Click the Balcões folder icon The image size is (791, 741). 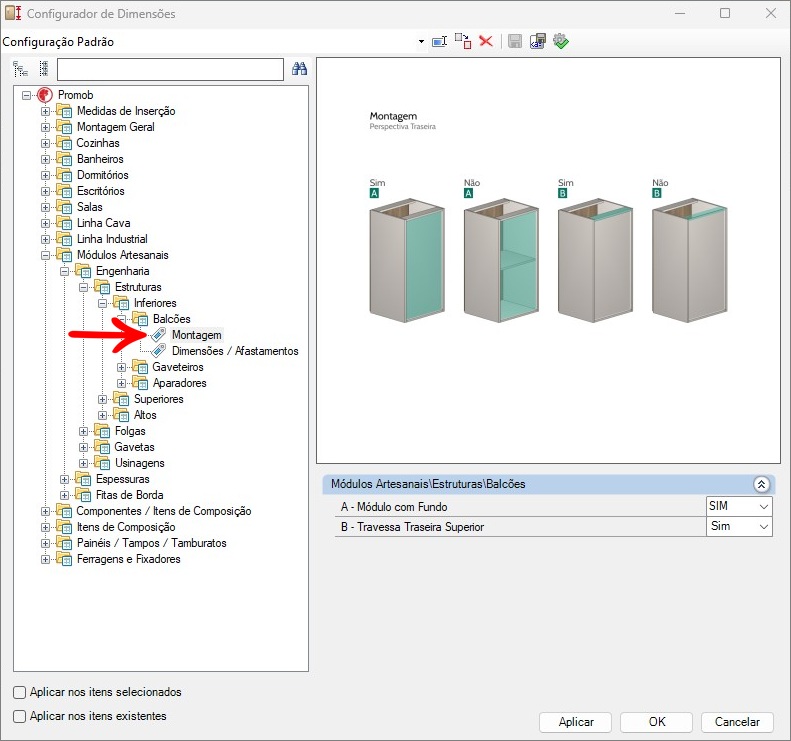pos(140,319)
